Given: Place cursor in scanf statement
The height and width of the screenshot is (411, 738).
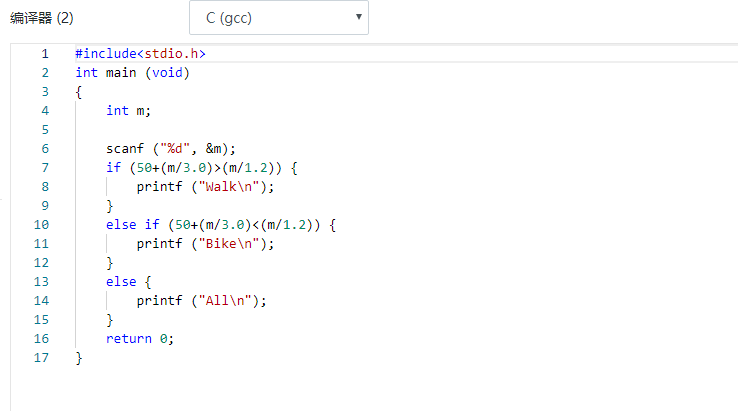Looking at the screenshot, I should click(x=170, y=149).
